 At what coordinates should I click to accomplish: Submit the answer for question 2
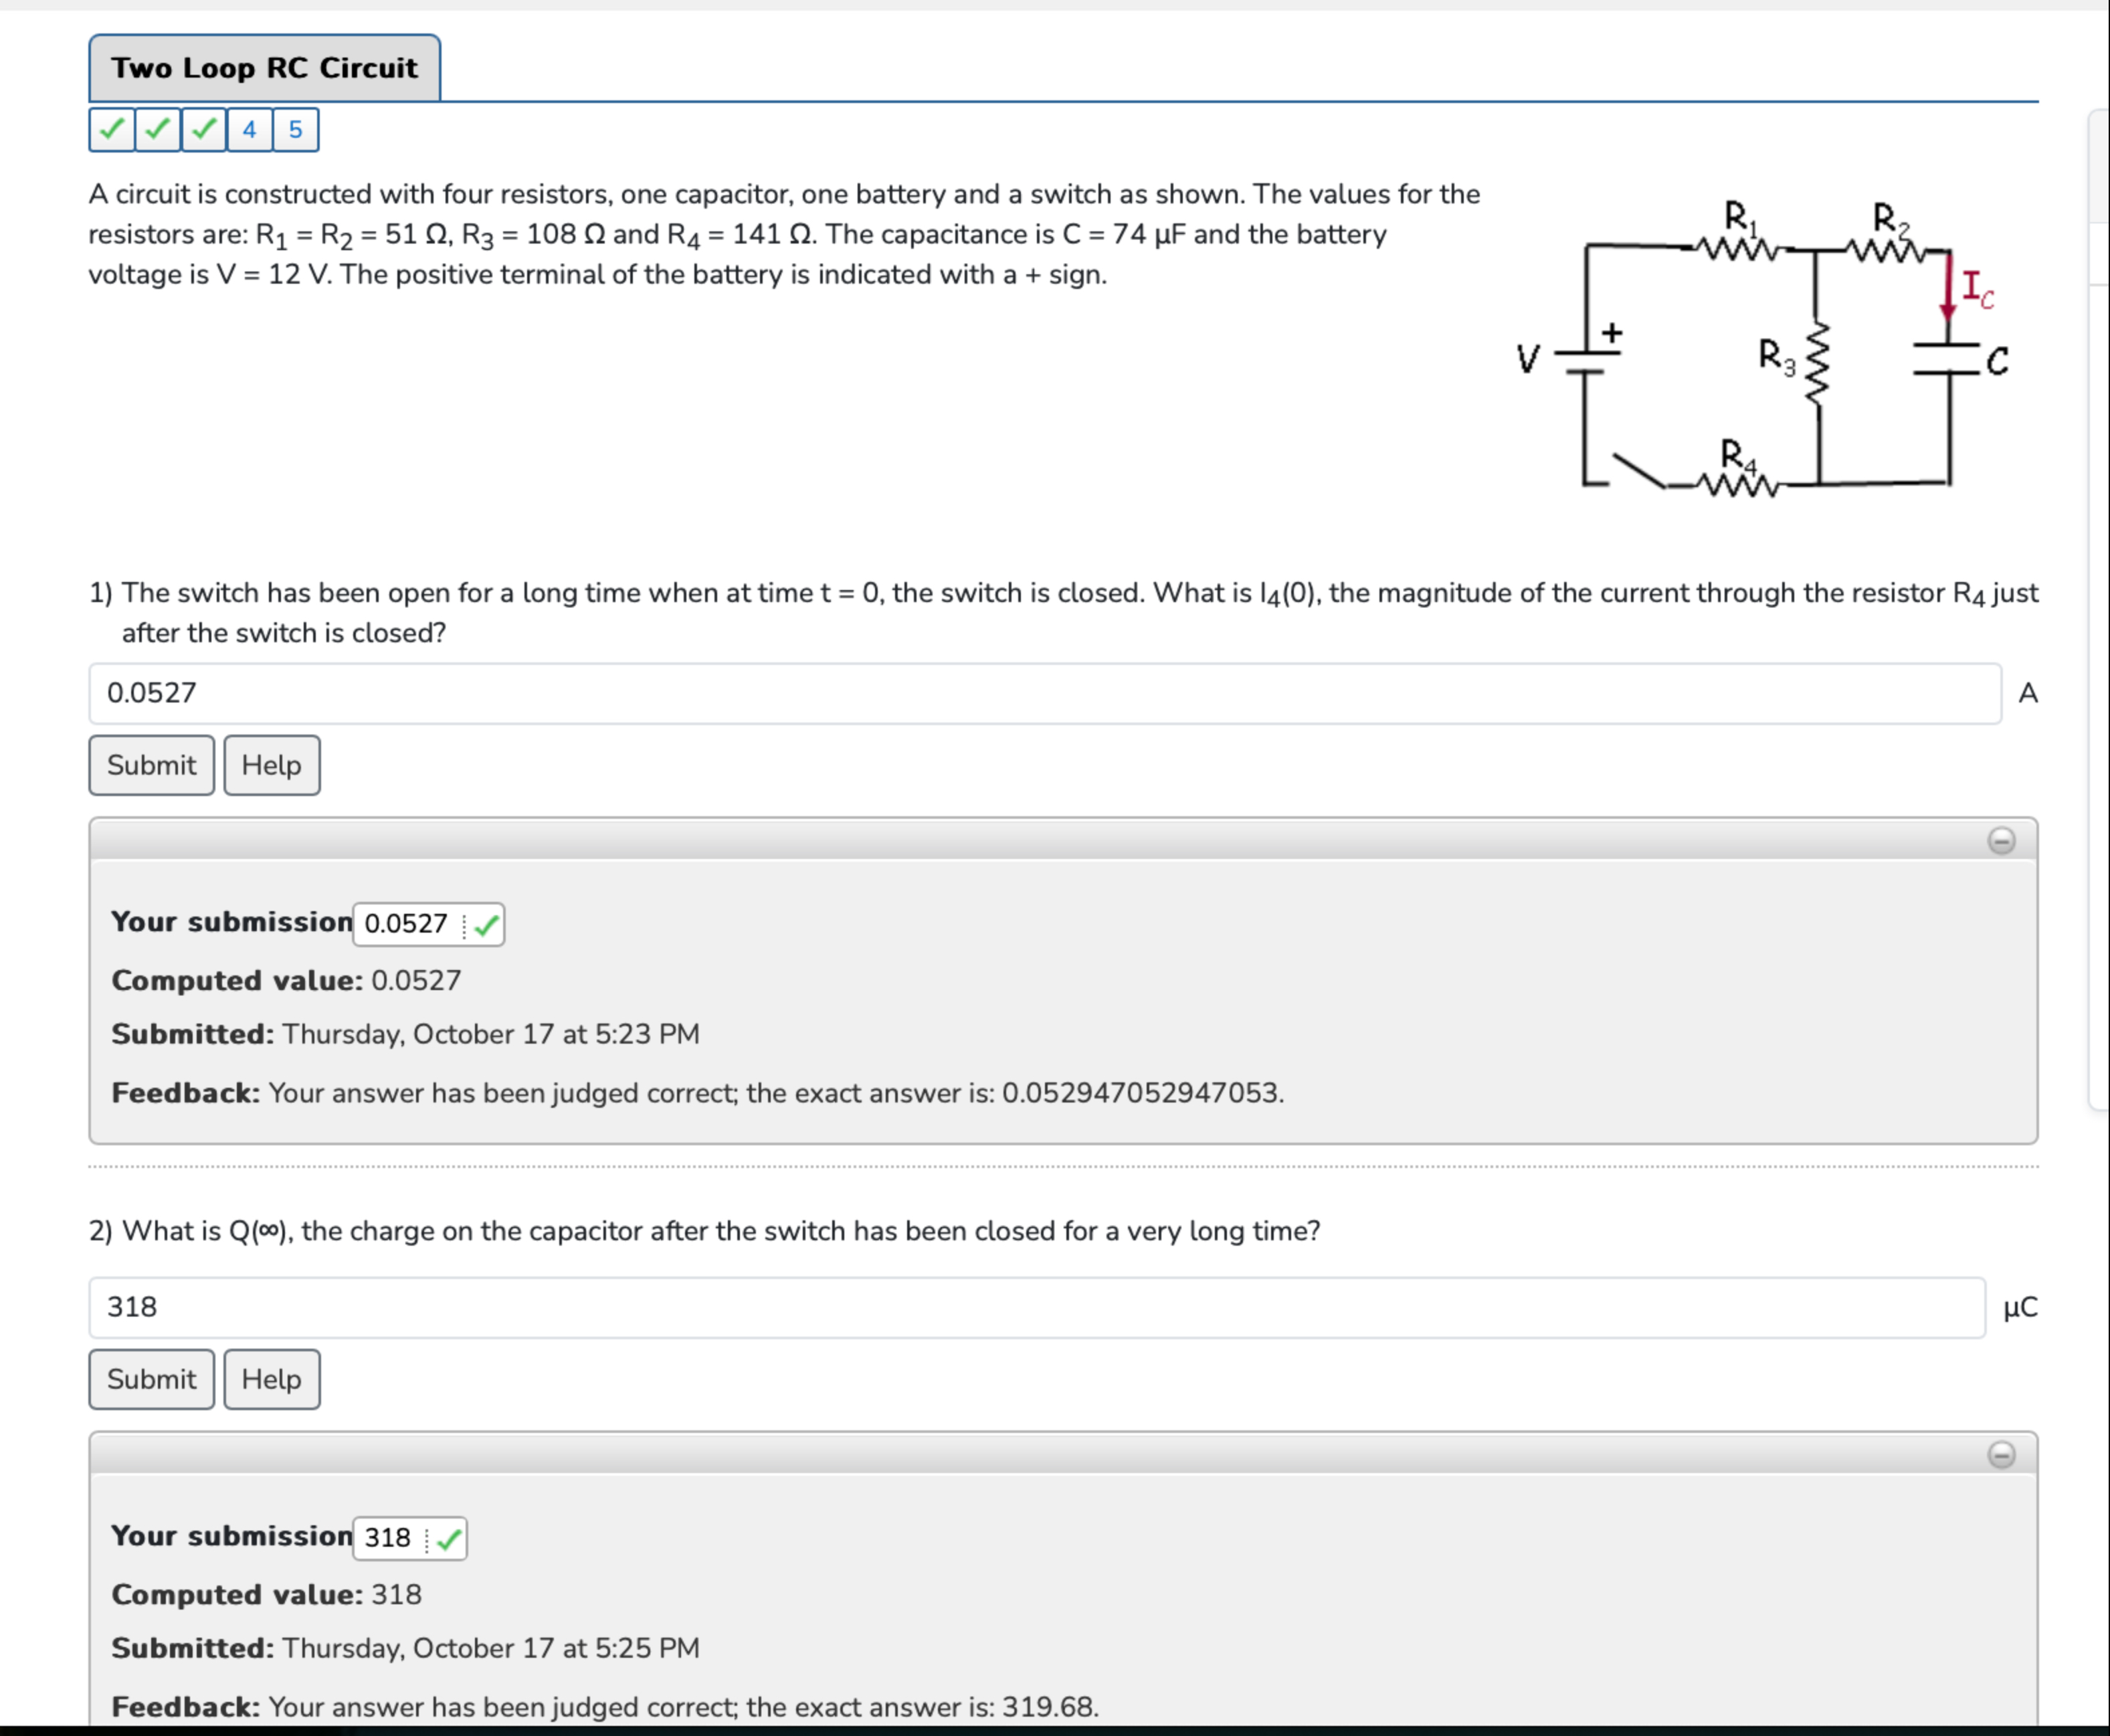click(x=151, y=1380)
